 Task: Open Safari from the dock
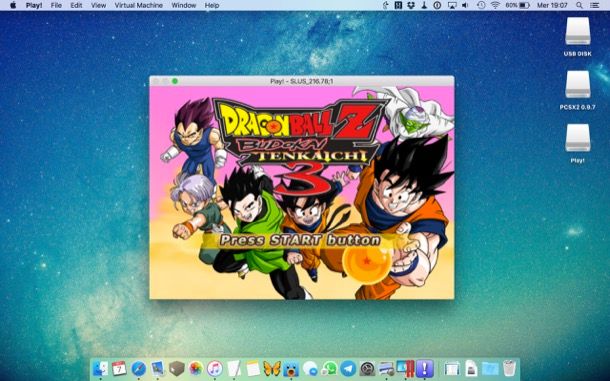[138, 368]
